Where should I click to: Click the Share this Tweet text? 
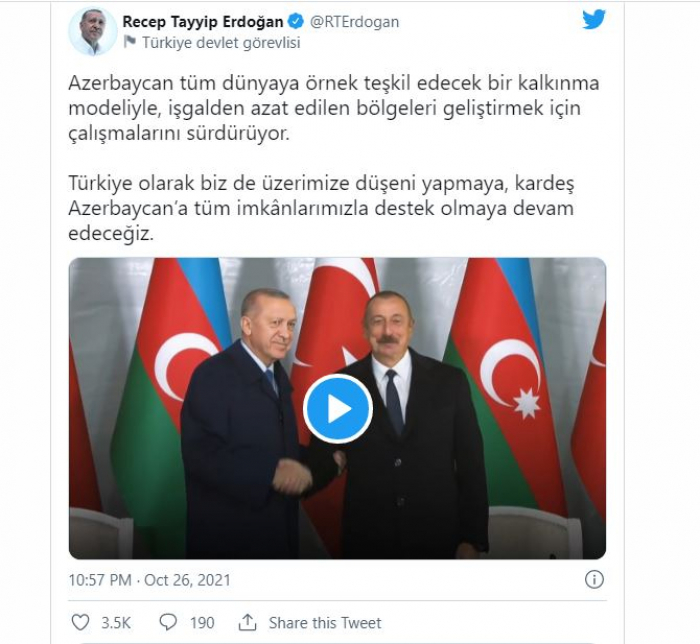pos(325,623)
